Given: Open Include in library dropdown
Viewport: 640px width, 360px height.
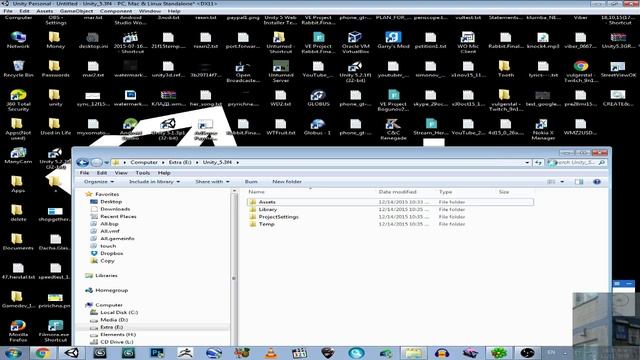Looking at the screenshot, I should point(154,182).
